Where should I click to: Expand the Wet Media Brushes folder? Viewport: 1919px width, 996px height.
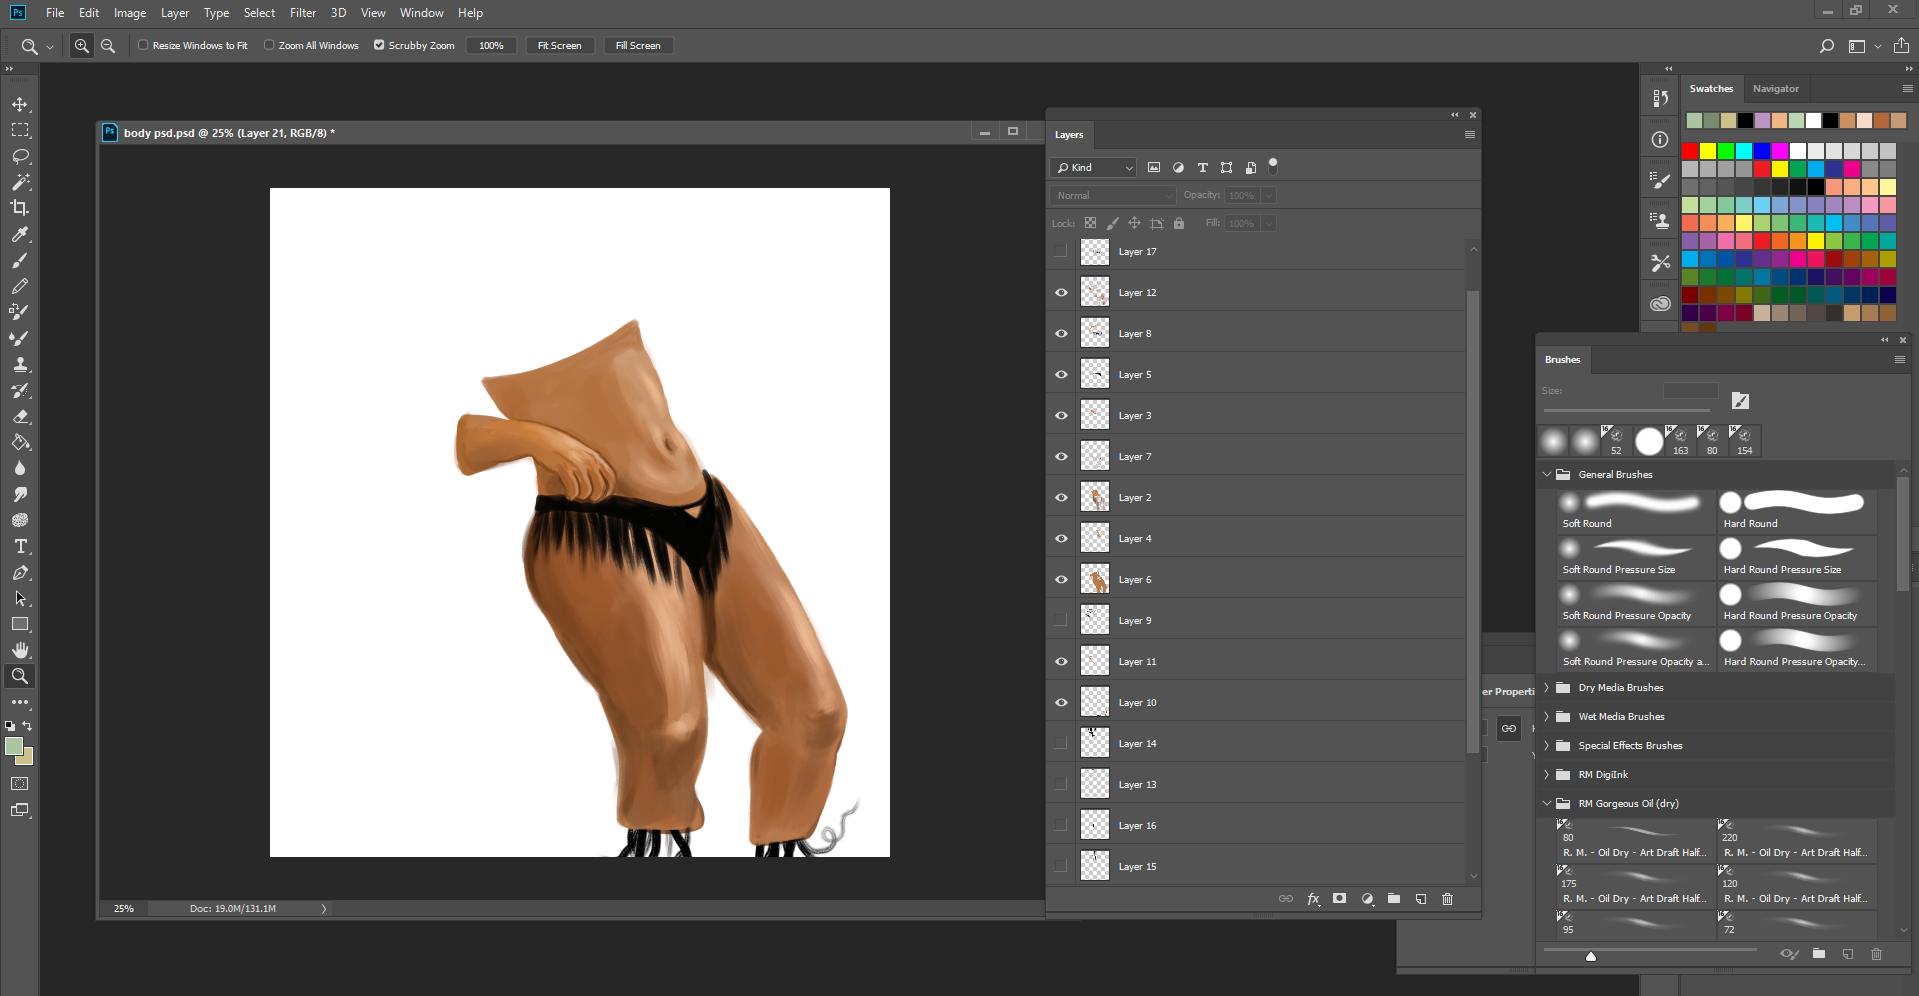(x=1547, y=716)
